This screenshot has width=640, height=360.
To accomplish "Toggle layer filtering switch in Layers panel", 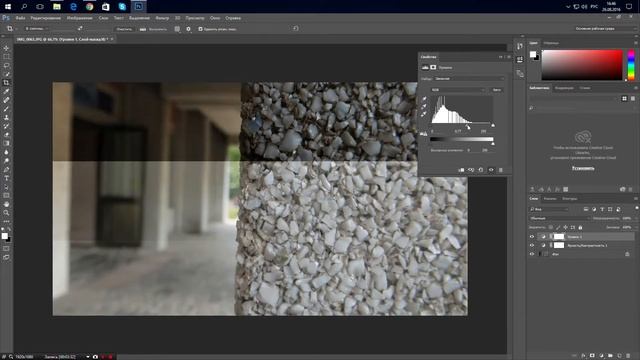I will [636, 209].
